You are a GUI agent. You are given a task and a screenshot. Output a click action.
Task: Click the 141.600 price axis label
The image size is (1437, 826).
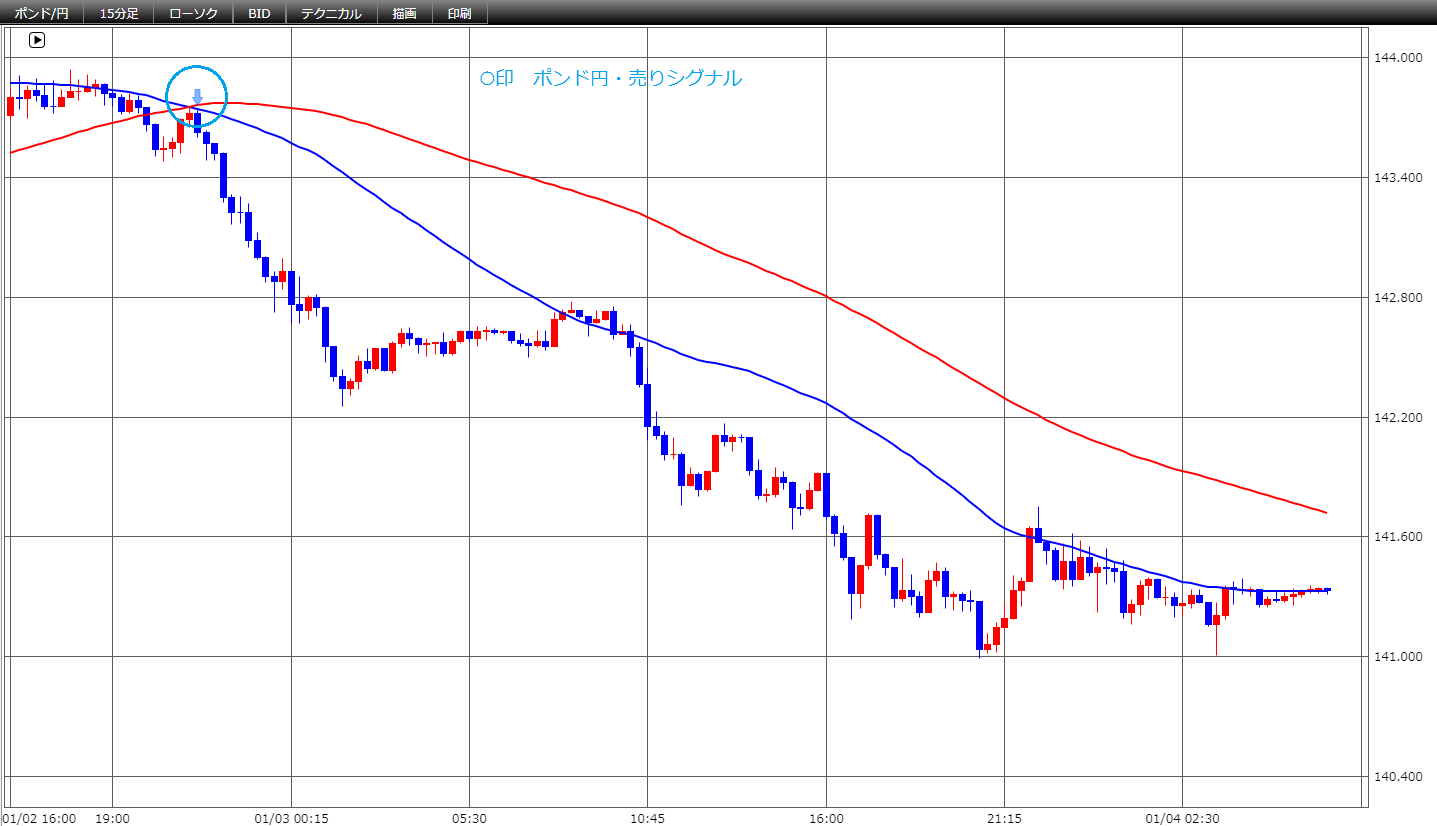click(1399, 538)
